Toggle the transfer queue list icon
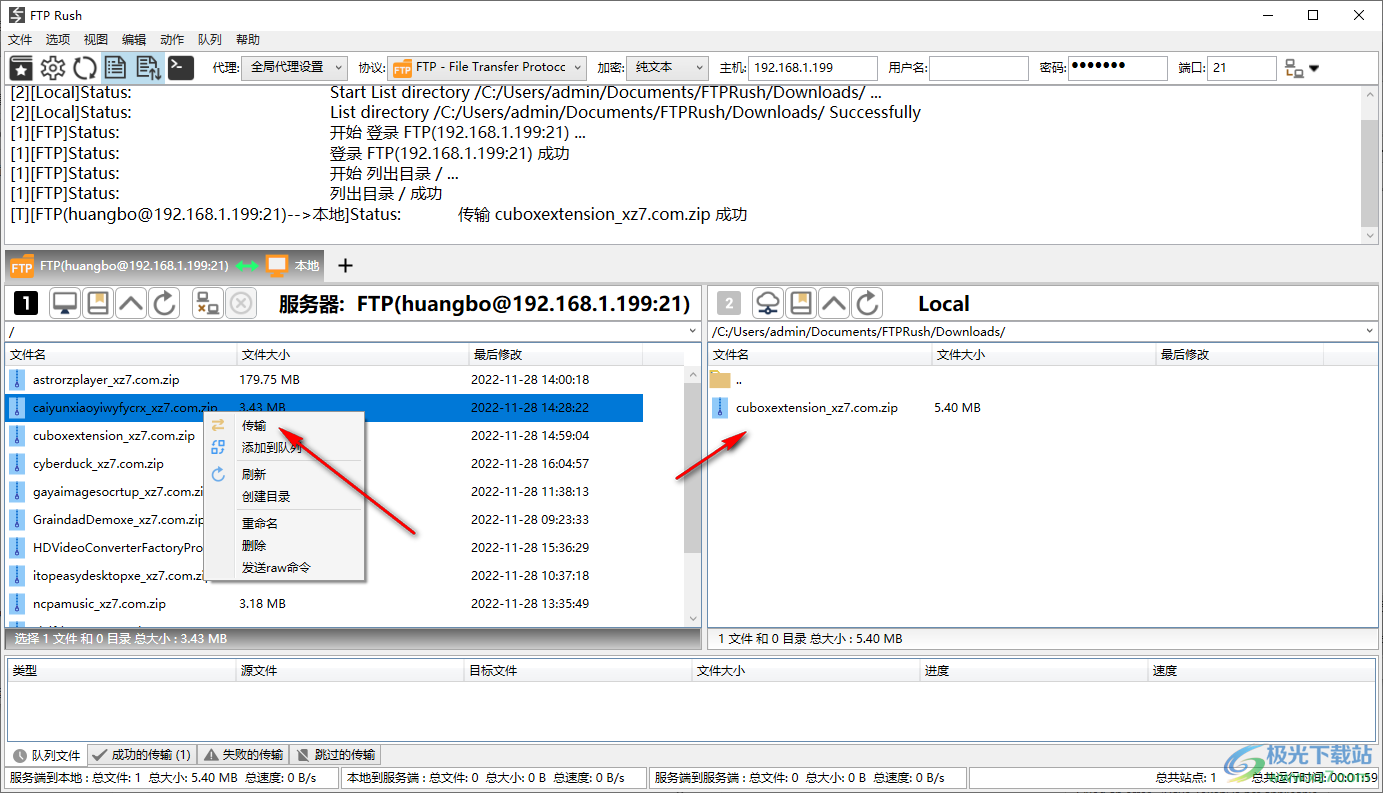Image resolution: width=1383 pixels, height=793 pixels. pos(148,68)
